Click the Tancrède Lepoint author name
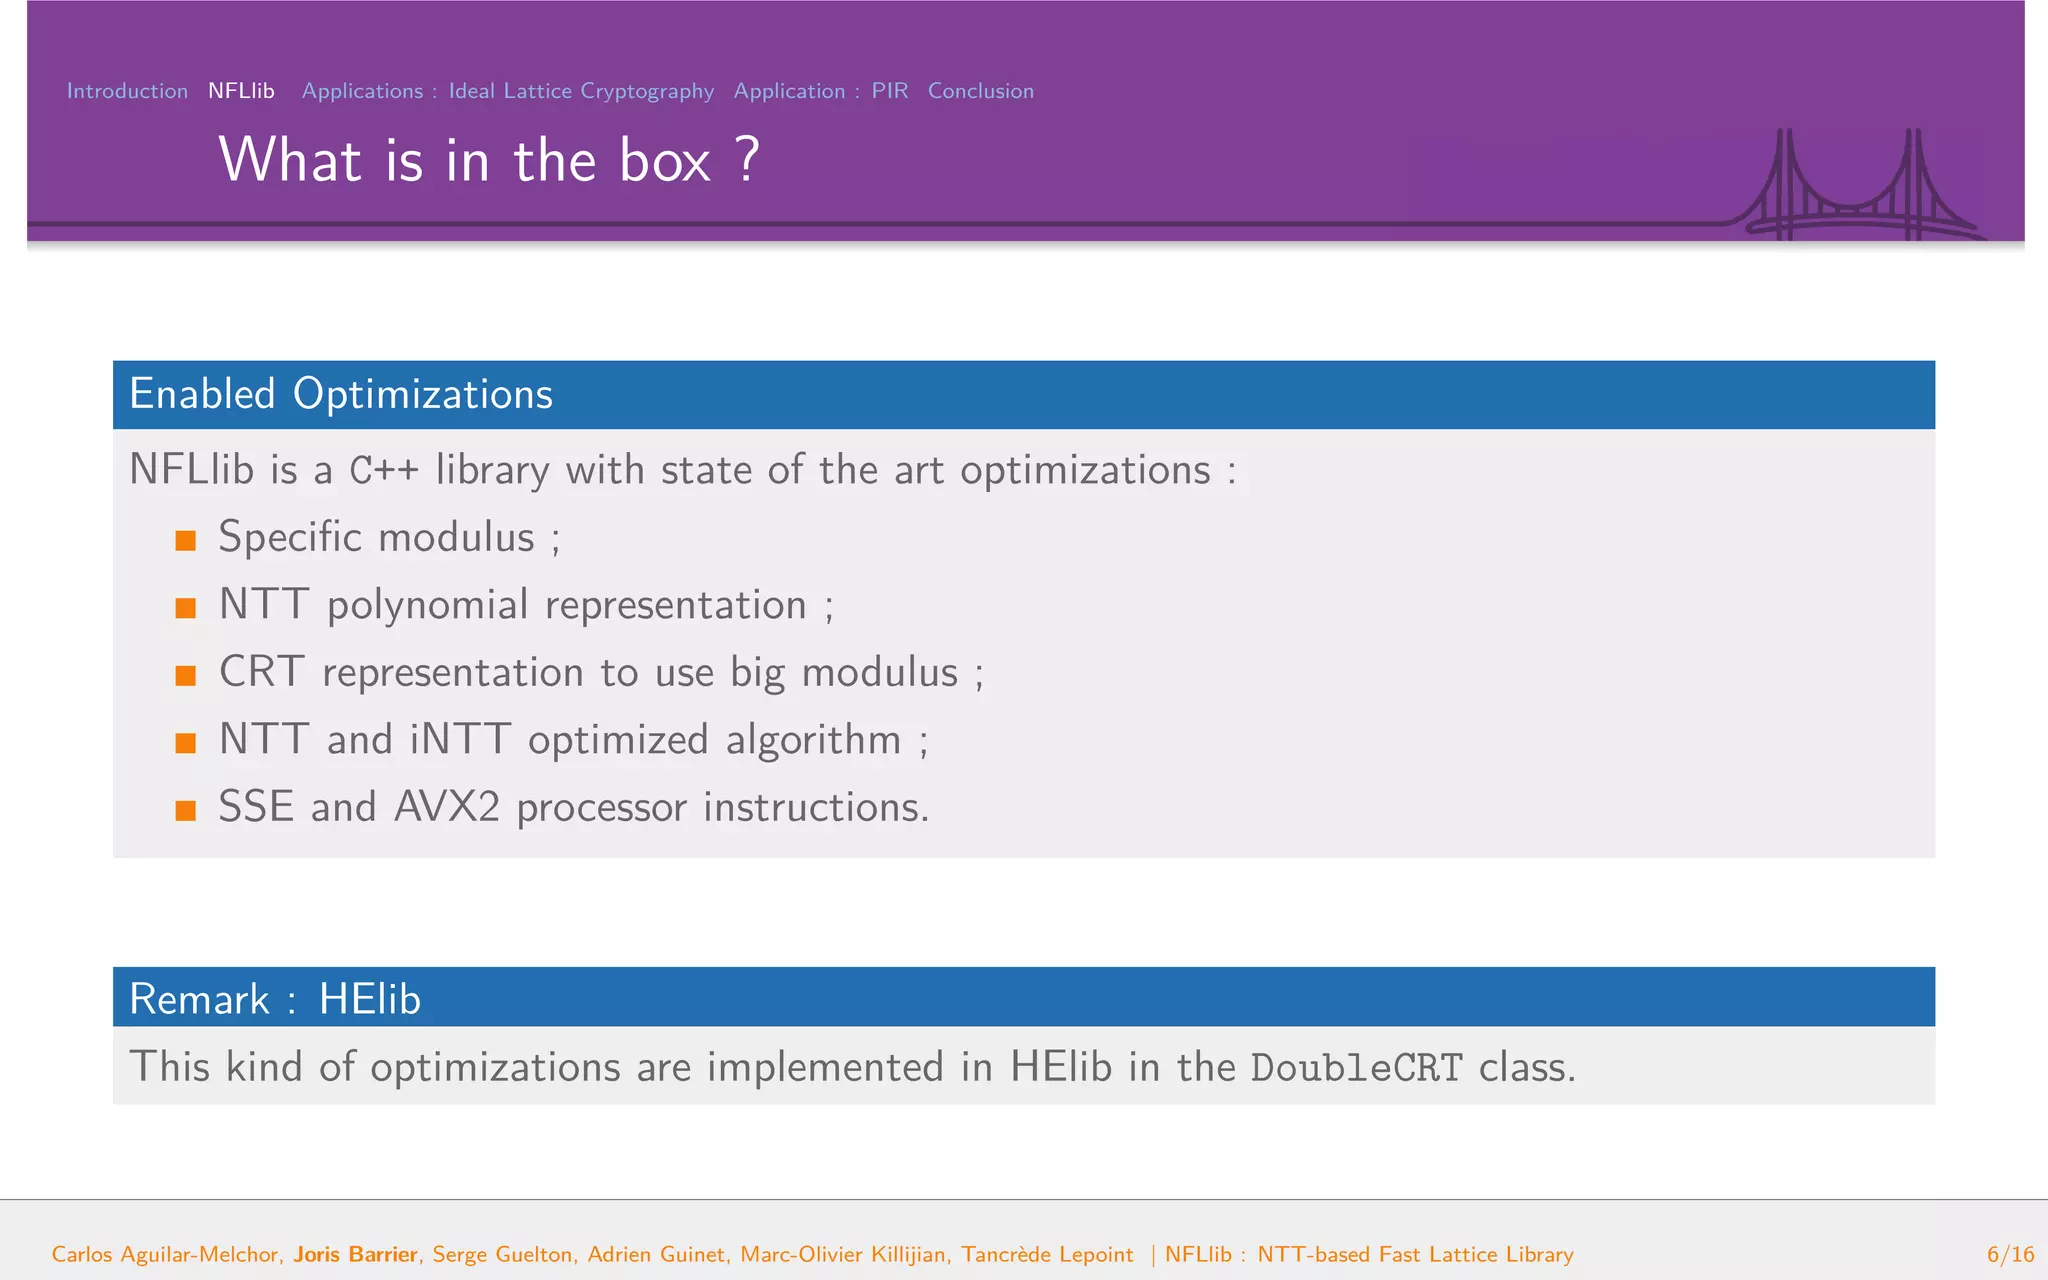The height and width of the screenshot is (1280, 2048). pyautogui.click(x=1047, y=1254)
